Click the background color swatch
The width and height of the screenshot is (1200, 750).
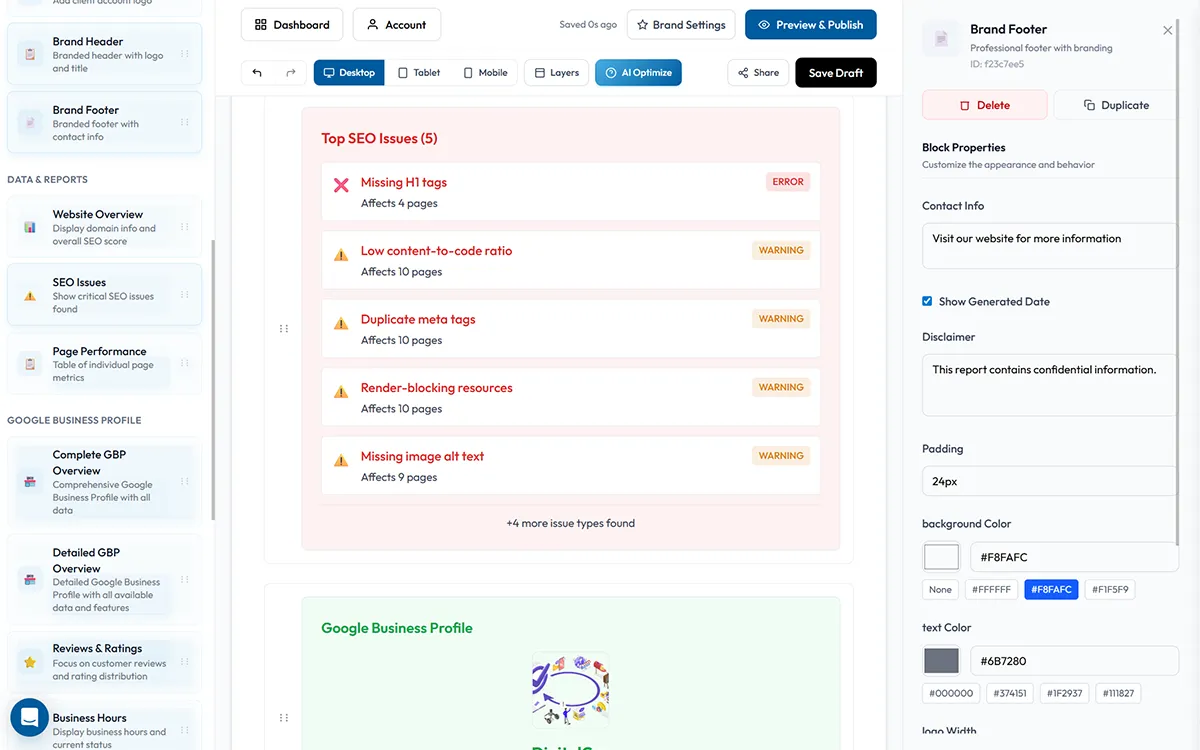(x=941, y=557)
